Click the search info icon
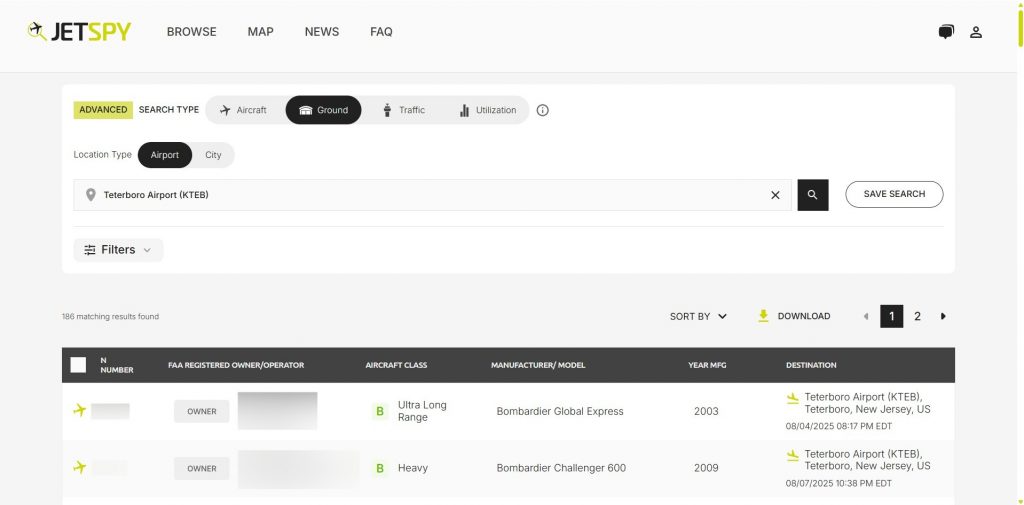 click(x=542, y=110)
